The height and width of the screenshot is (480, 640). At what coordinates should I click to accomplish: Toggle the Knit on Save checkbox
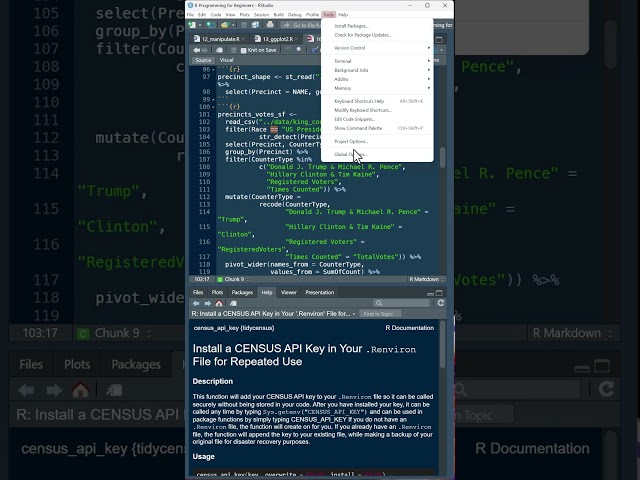[x=243, y=50]
